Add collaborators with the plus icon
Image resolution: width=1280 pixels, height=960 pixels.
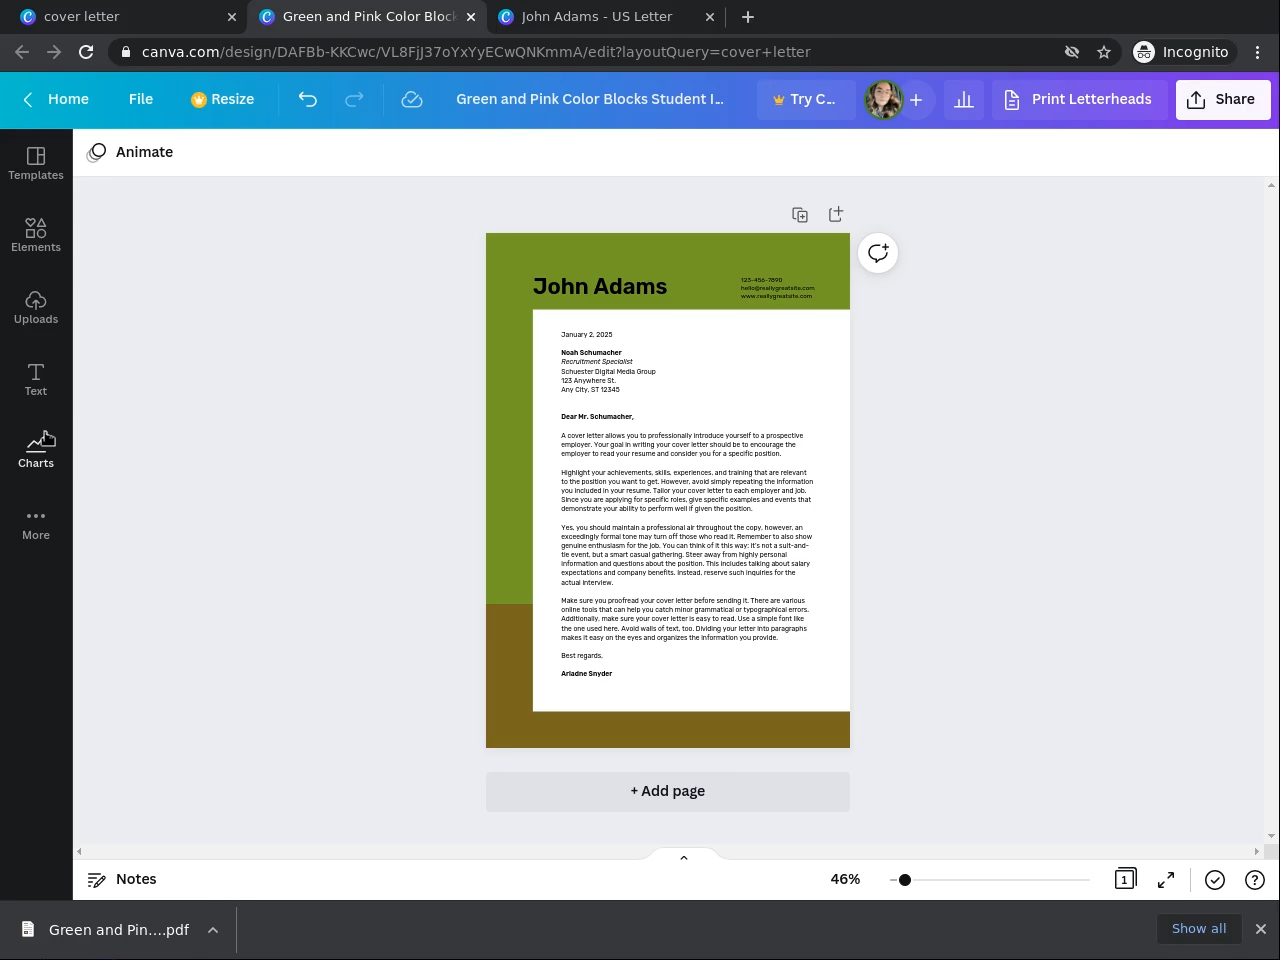(x=915, y=99)
